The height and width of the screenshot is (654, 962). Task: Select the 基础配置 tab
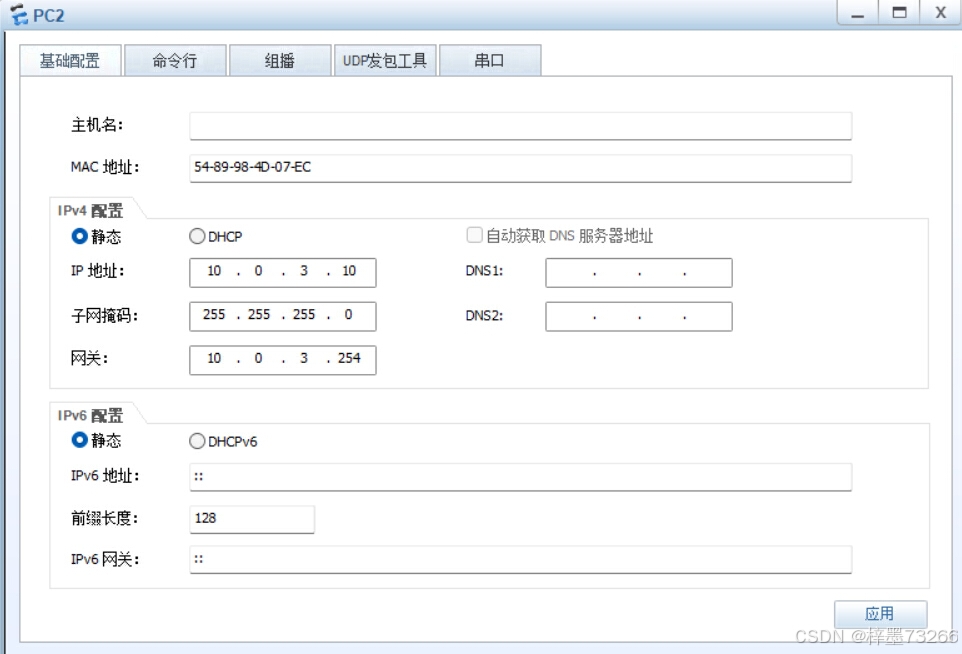[71, 60]
